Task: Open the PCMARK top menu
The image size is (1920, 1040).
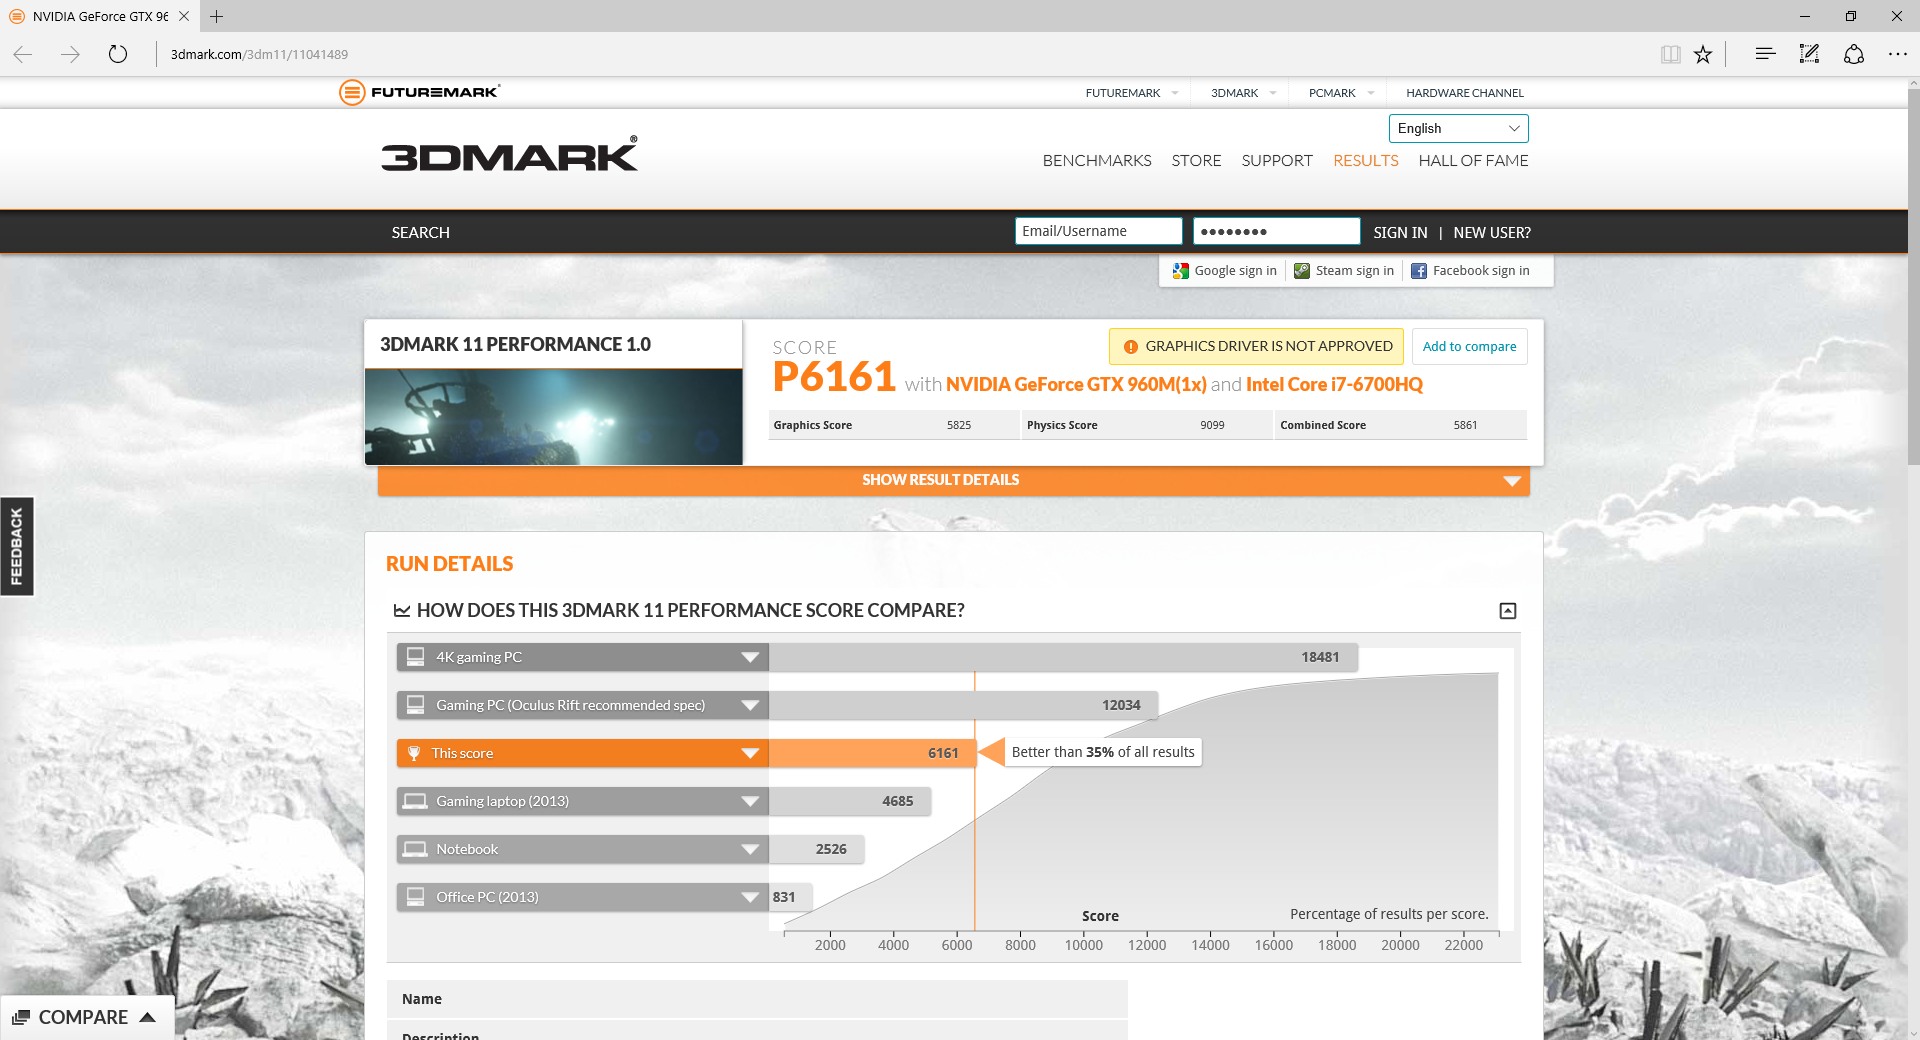Action: 1341,93
